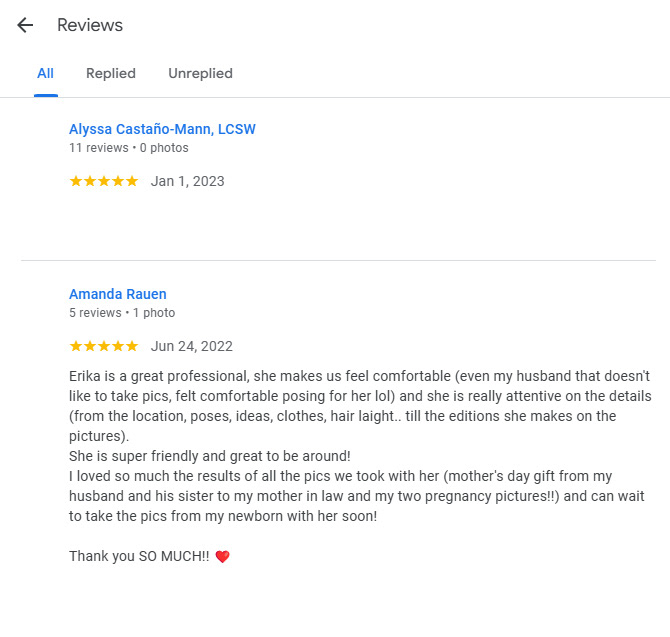Click the "5 reviews • 1 photo" text

122,313
